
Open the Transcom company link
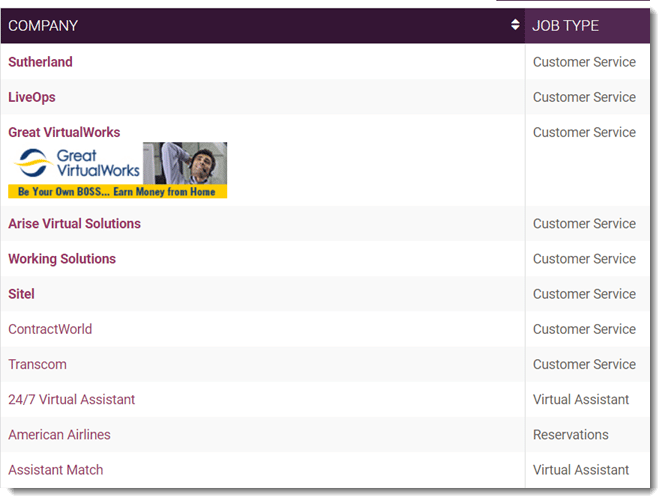coord(37,364)
